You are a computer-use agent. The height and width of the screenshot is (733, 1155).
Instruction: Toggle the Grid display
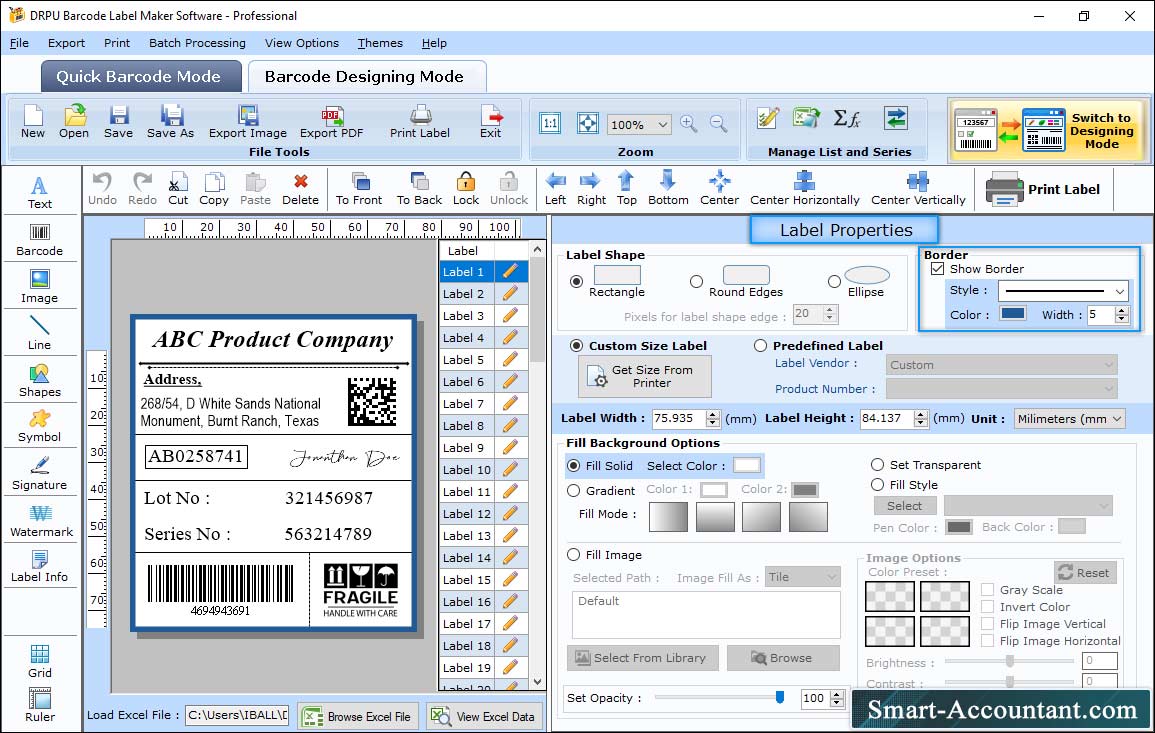40,662
